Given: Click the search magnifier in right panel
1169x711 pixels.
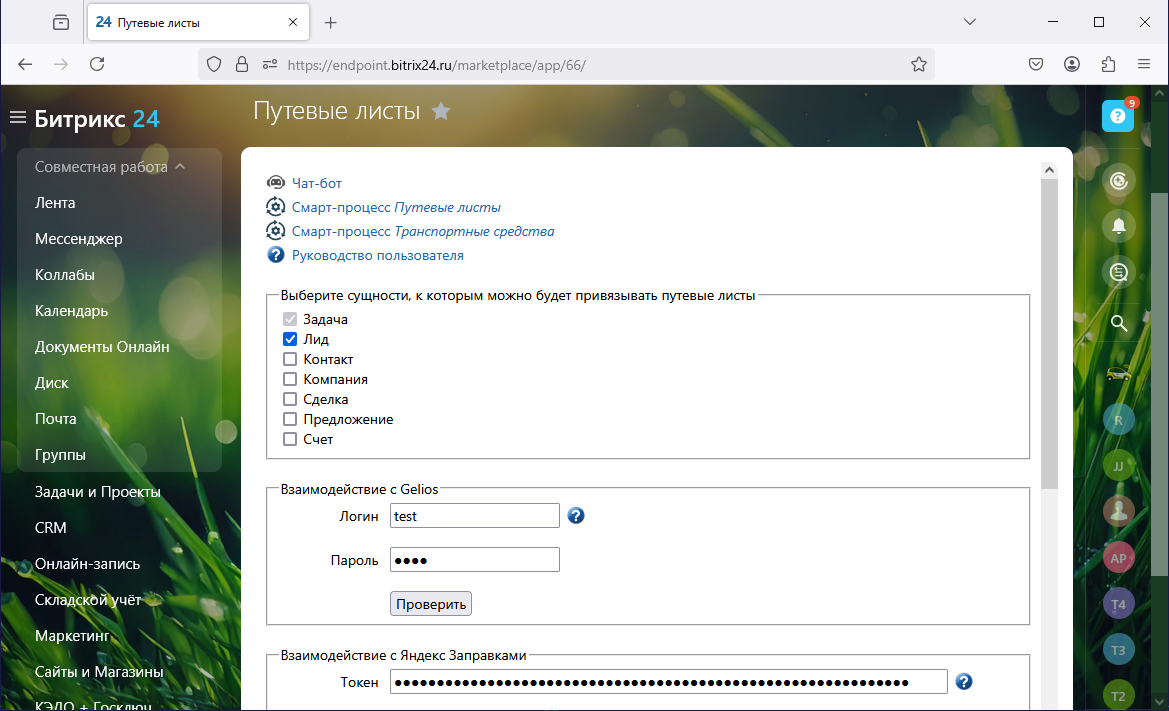Looking at the screenshot, I should click(1119, 323).
